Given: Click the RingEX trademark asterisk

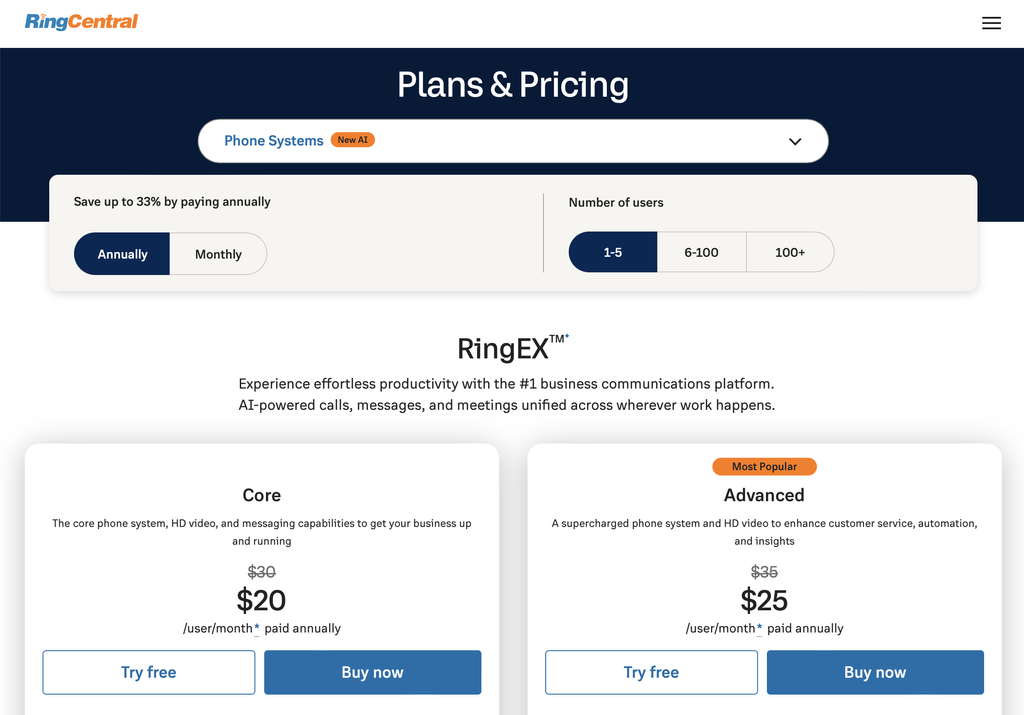Looking at the screenshot, I should click(x=567, y=336).
